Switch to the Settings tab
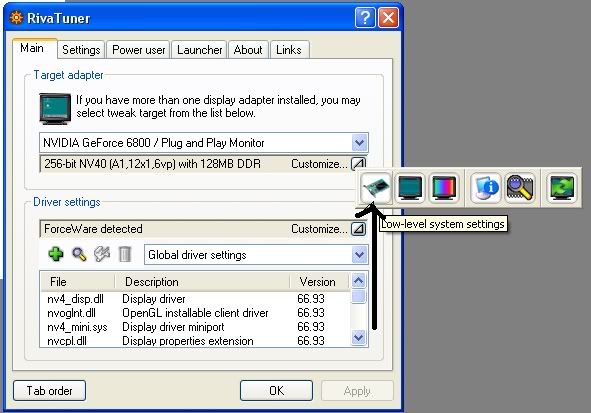Viewport: 591px width, 413px height. [81, 50]
